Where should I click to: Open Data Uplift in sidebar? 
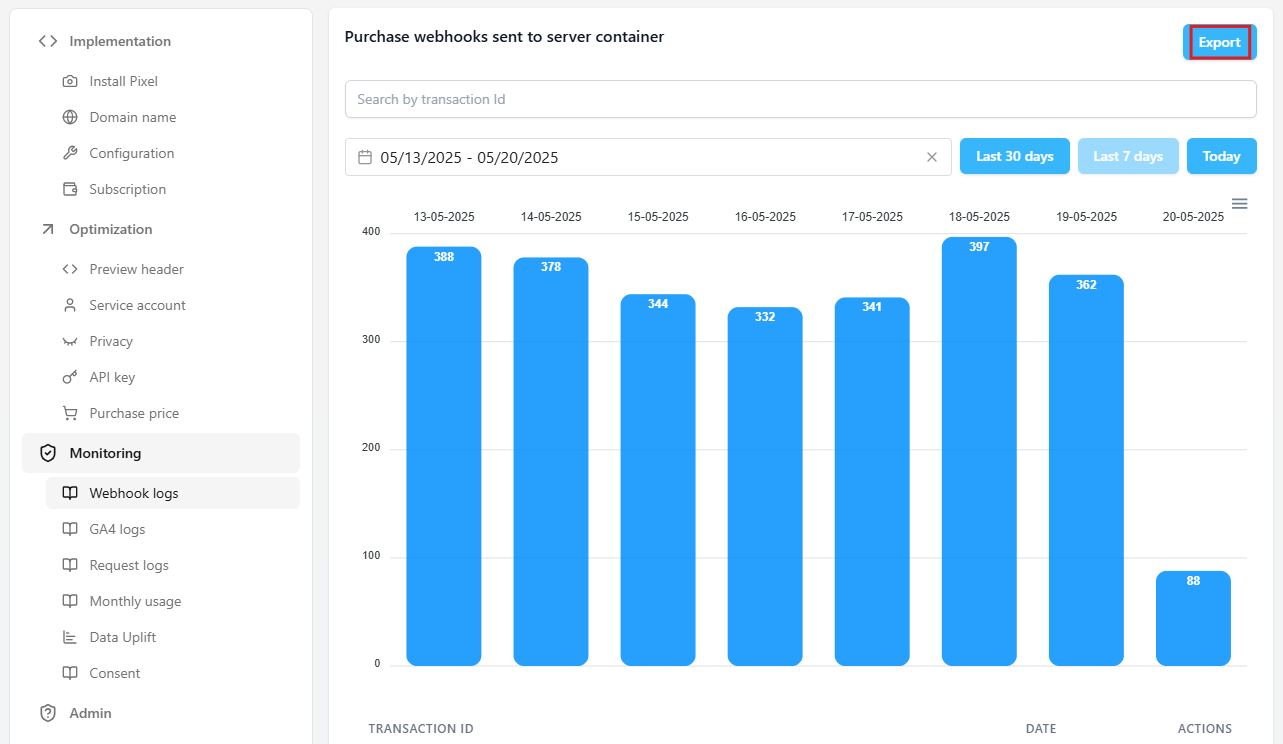coord(122,637)
